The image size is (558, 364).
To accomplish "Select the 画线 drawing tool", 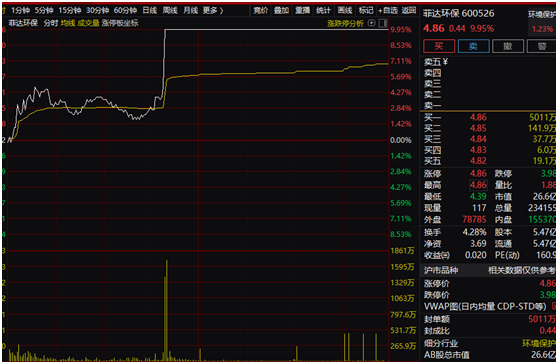I will (345, 10).
